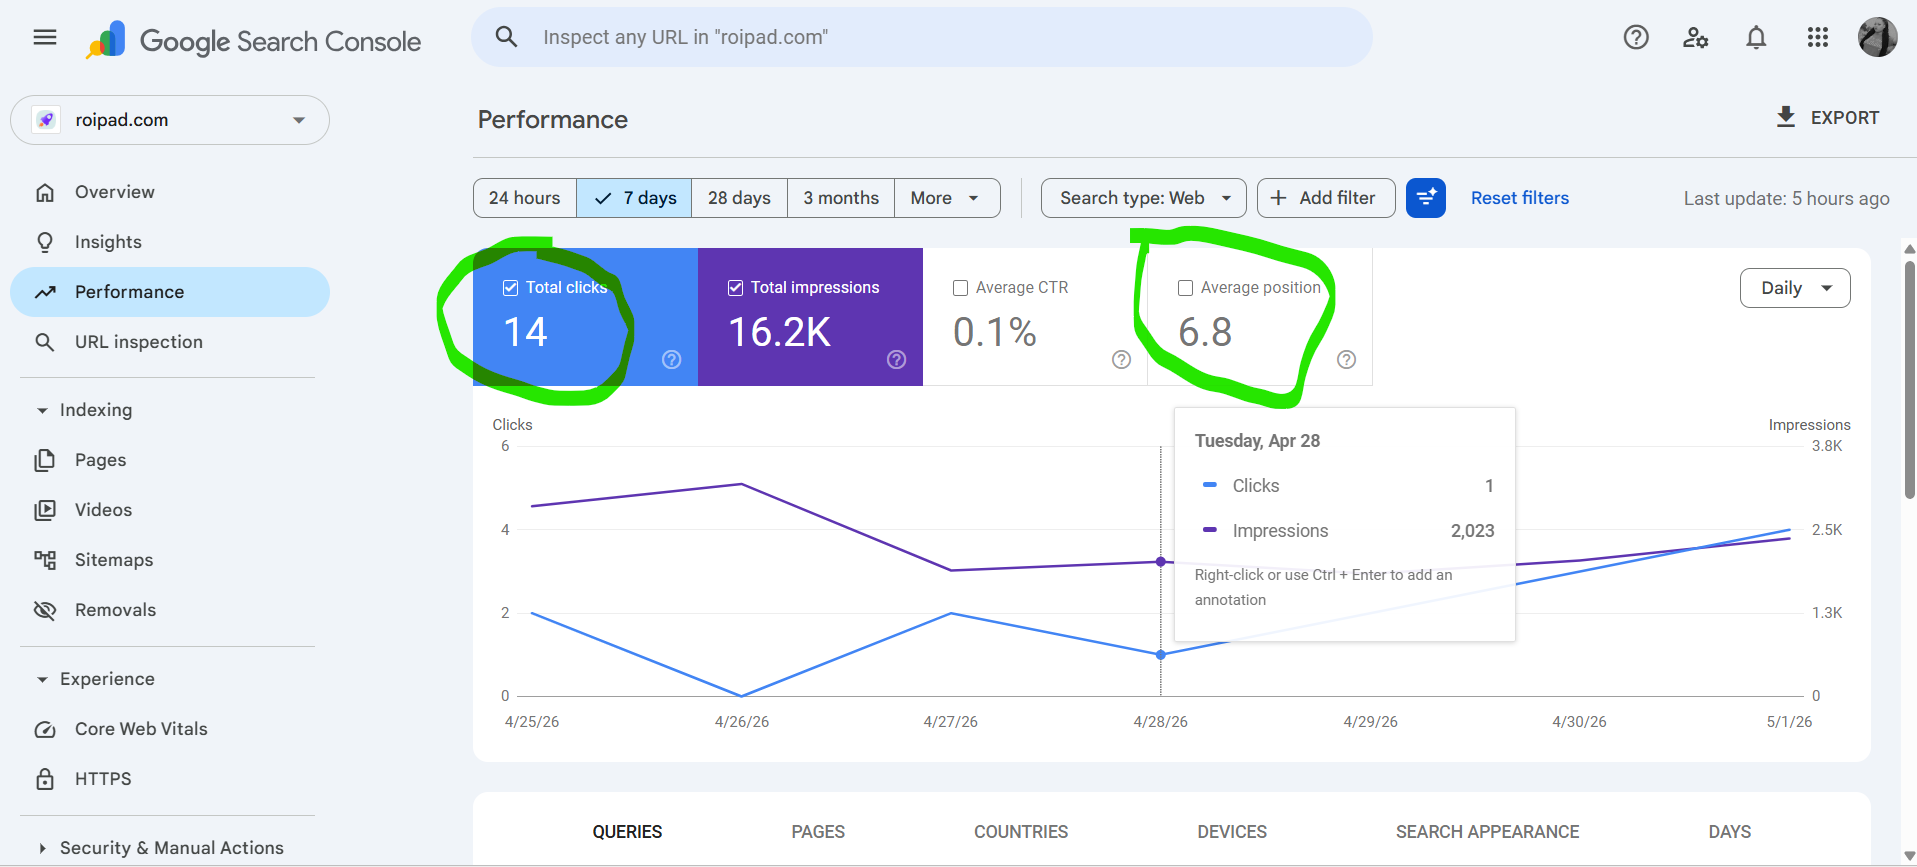The image size is (1917, 867).
Task: Switch to the Countries tab
Action: [1021, 832]
